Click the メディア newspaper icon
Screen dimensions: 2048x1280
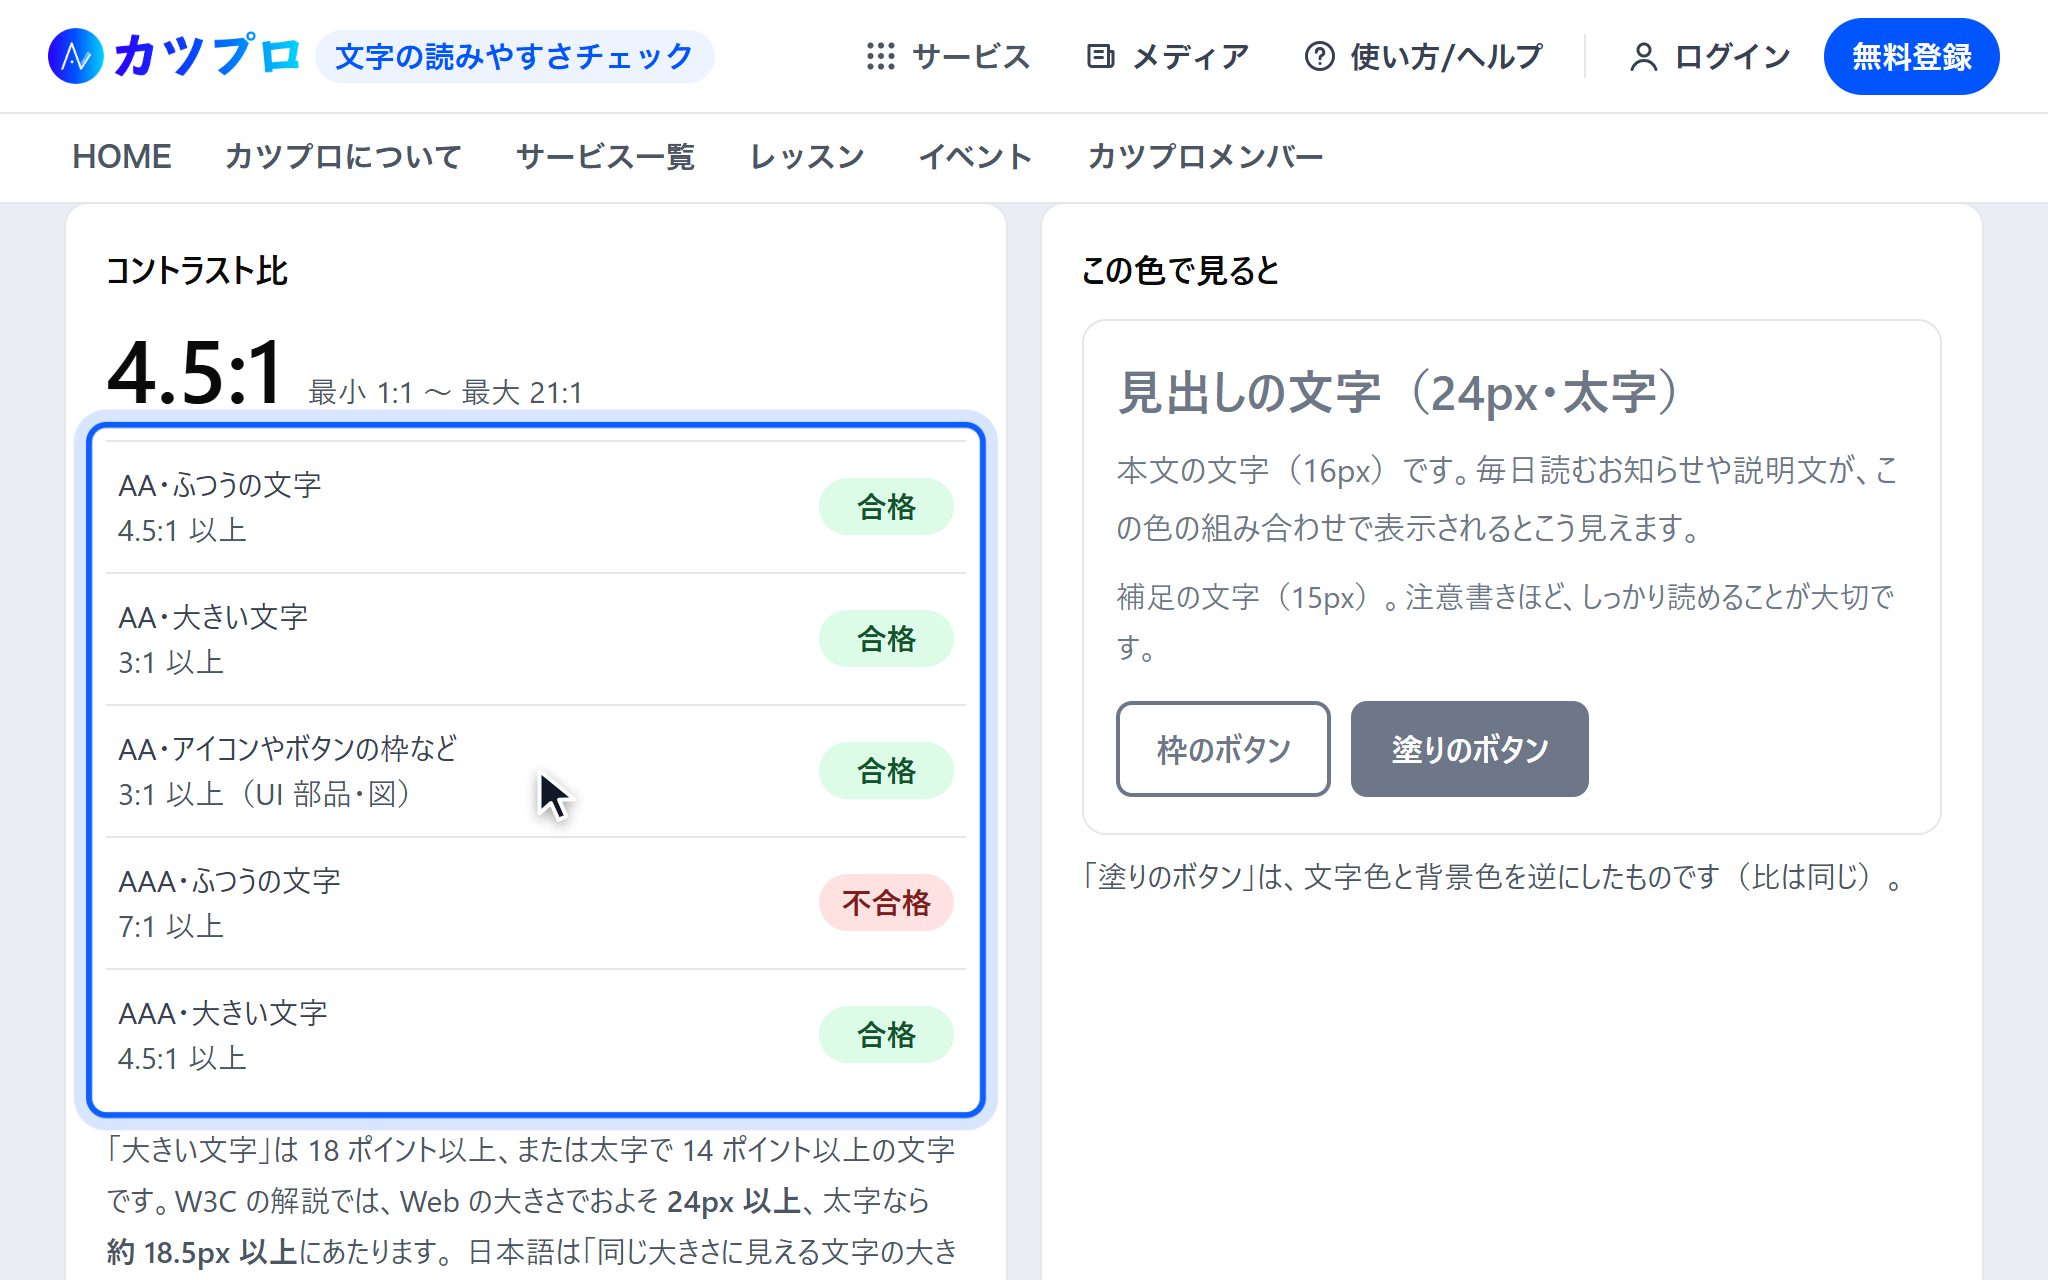(x=1100, y=56)
